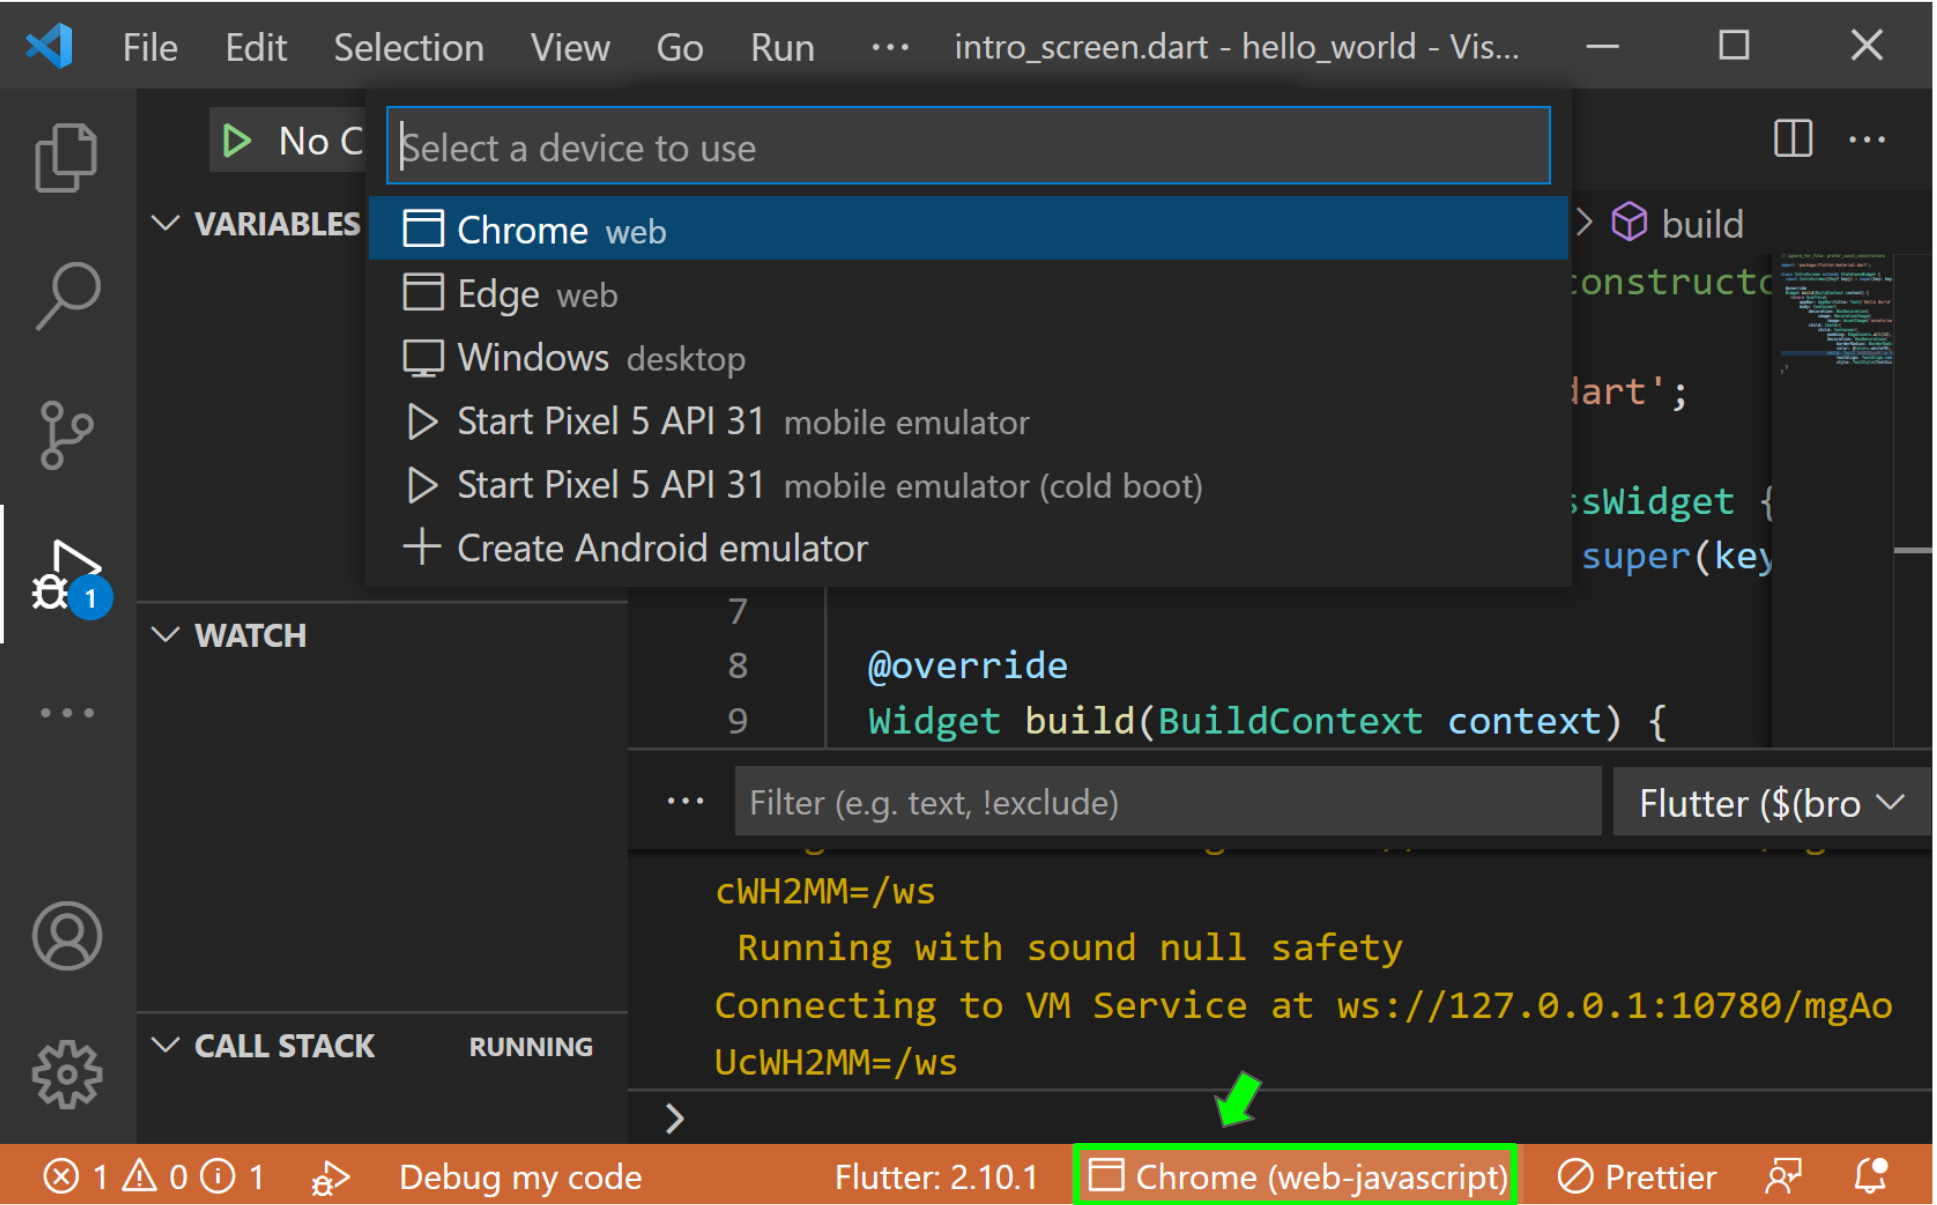Choose Create Android emulator option
The width and height of the screenshot is (1937, 1205).
point(660,548)
